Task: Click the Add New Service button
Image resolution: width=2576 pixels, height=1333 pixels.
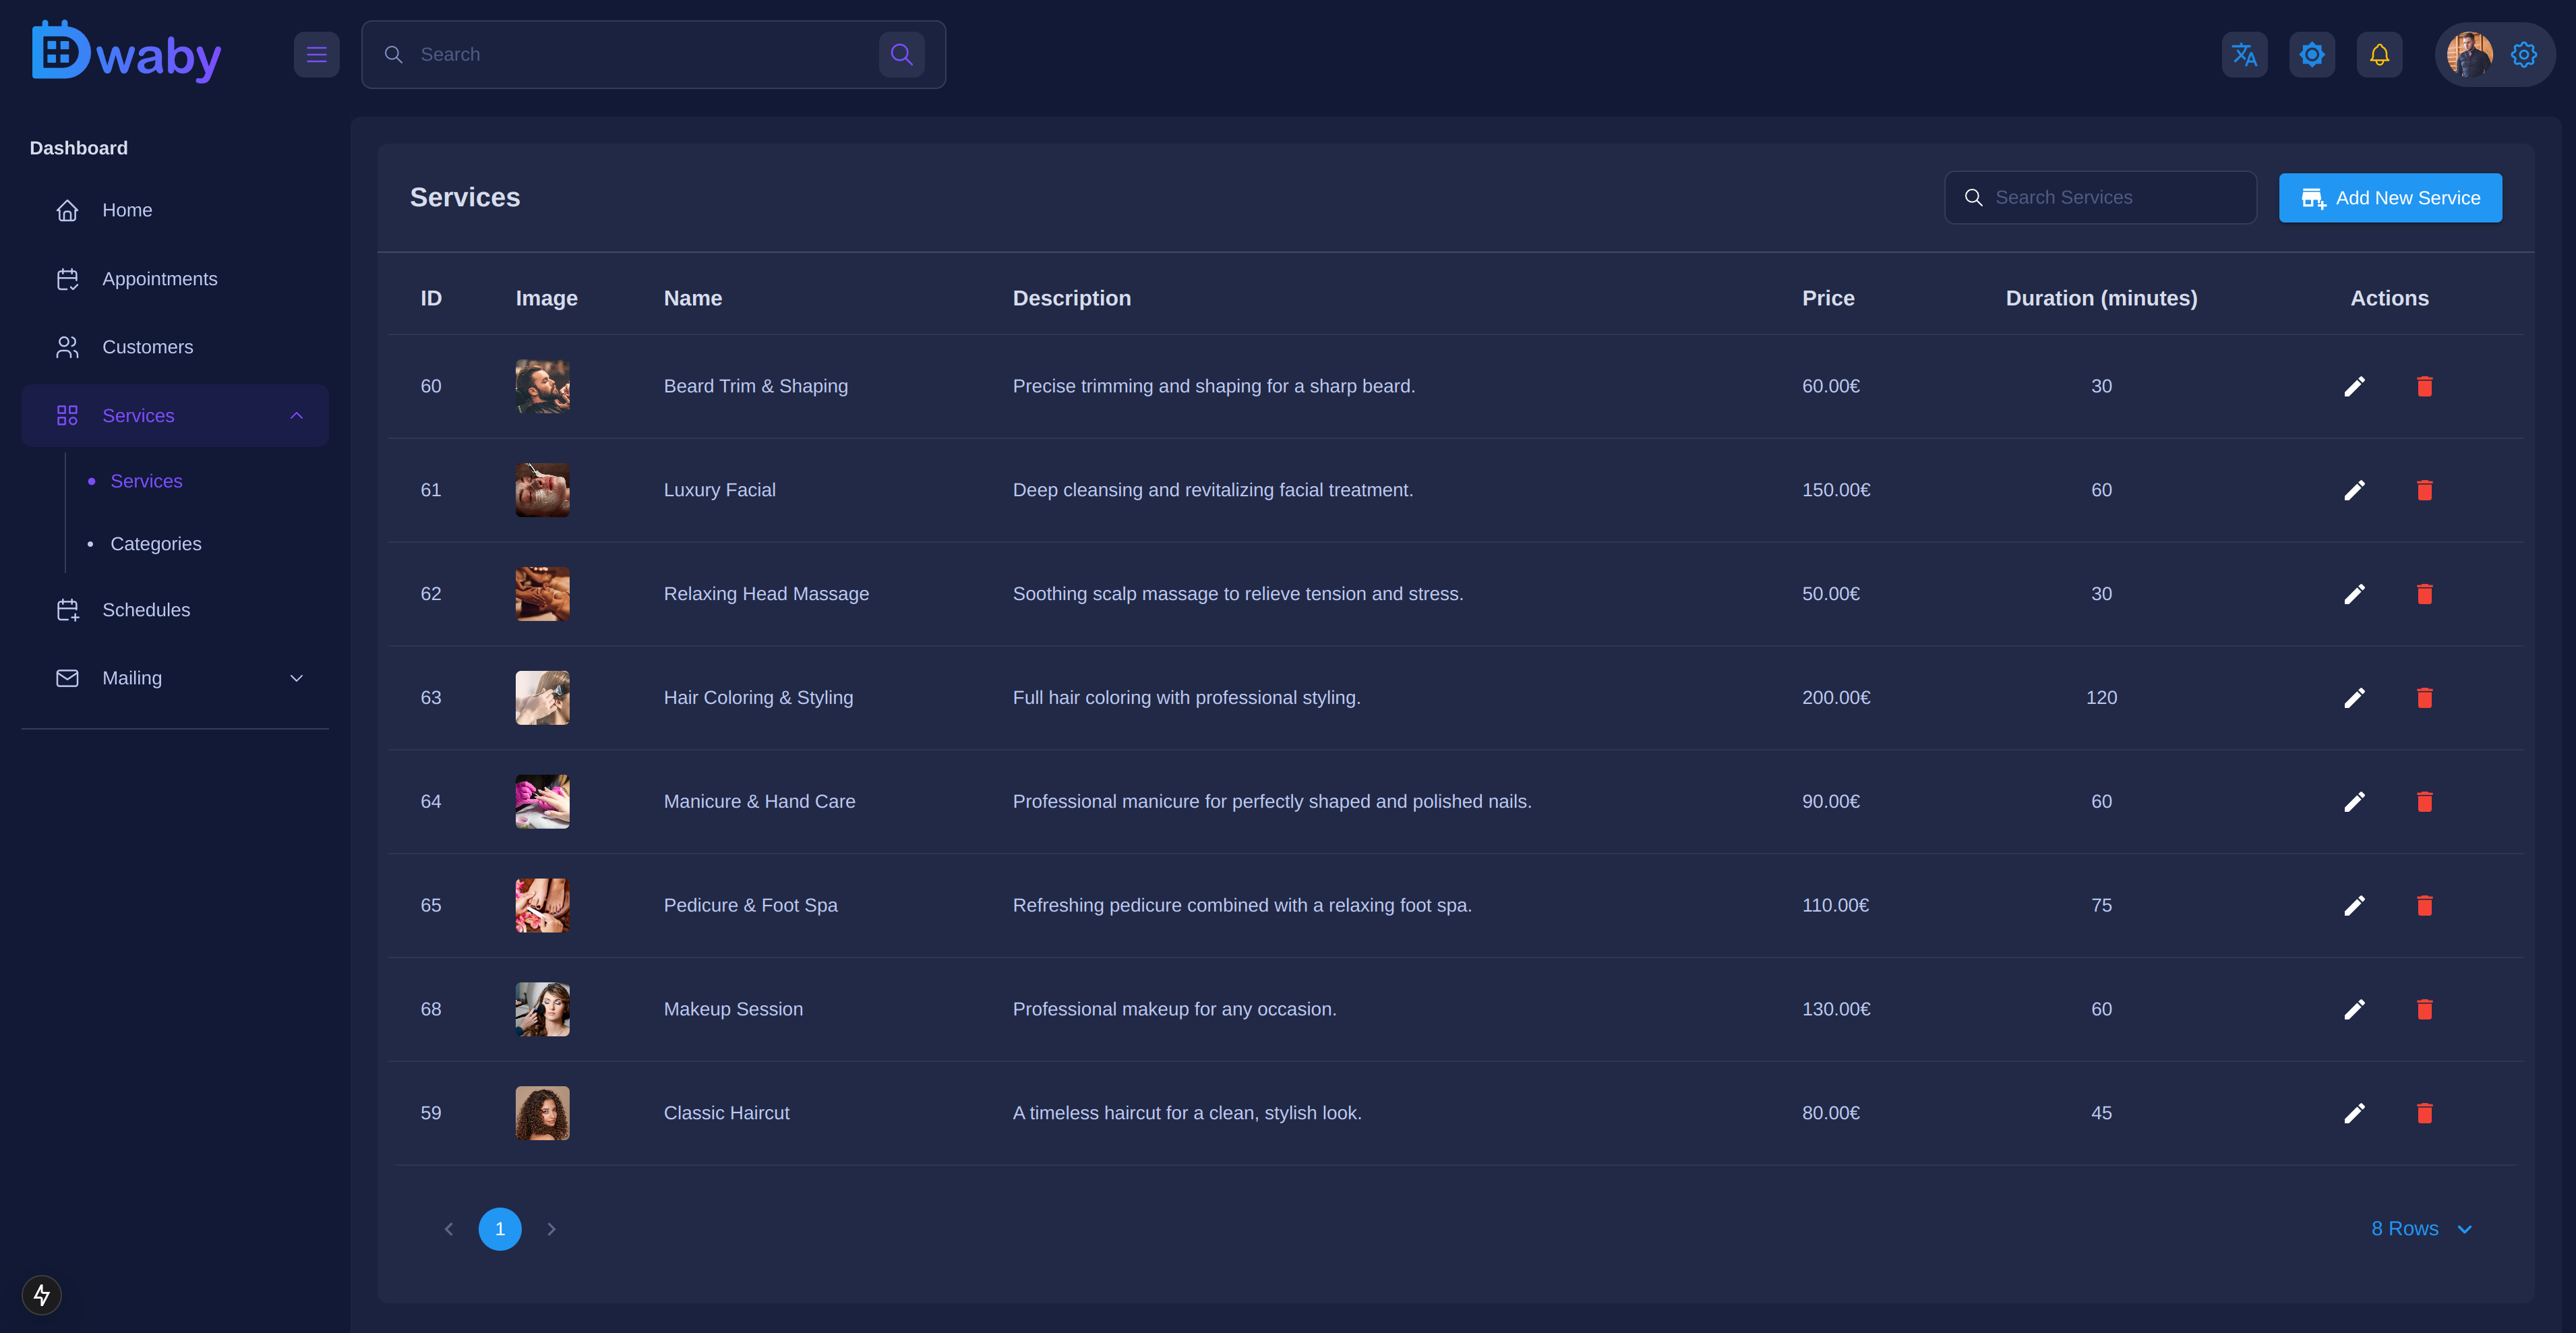Action: [2390, 197]
